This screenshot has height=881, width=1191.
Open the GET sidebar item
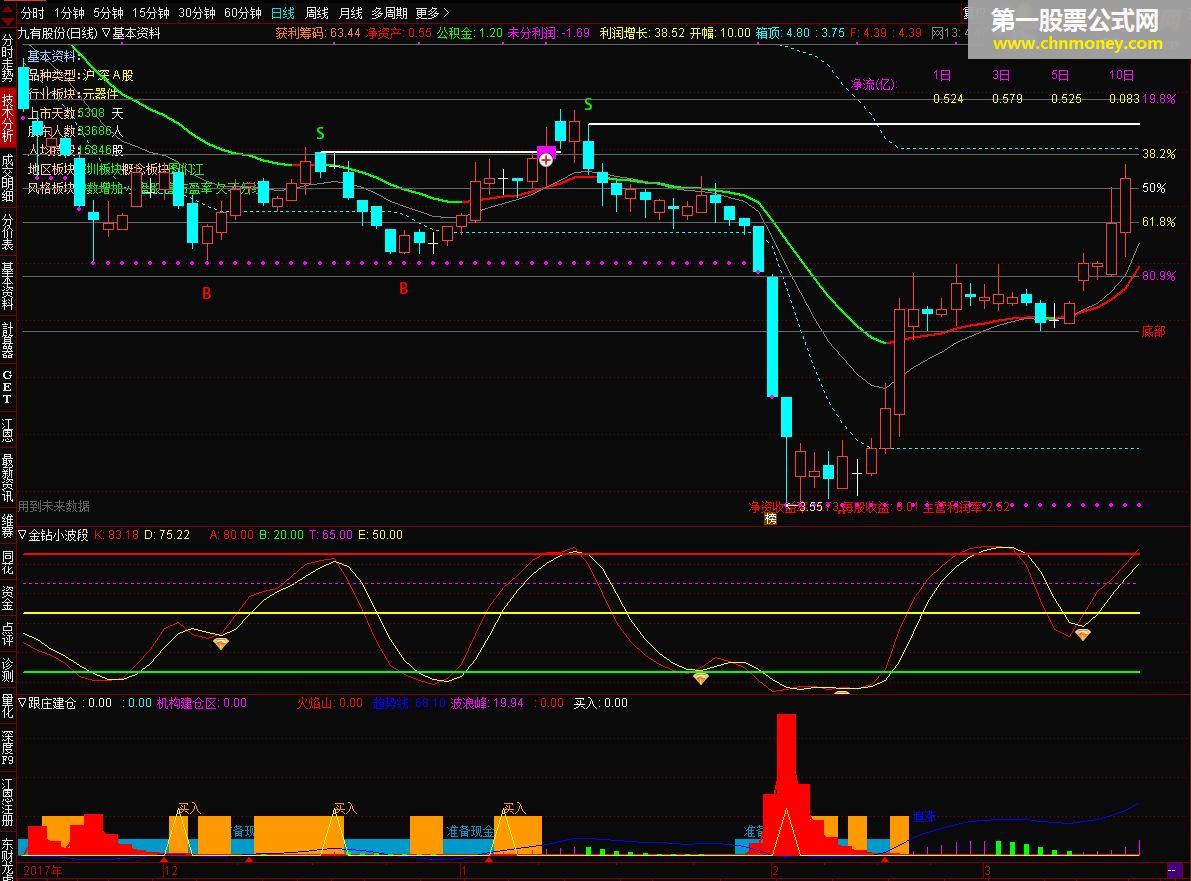8,387
